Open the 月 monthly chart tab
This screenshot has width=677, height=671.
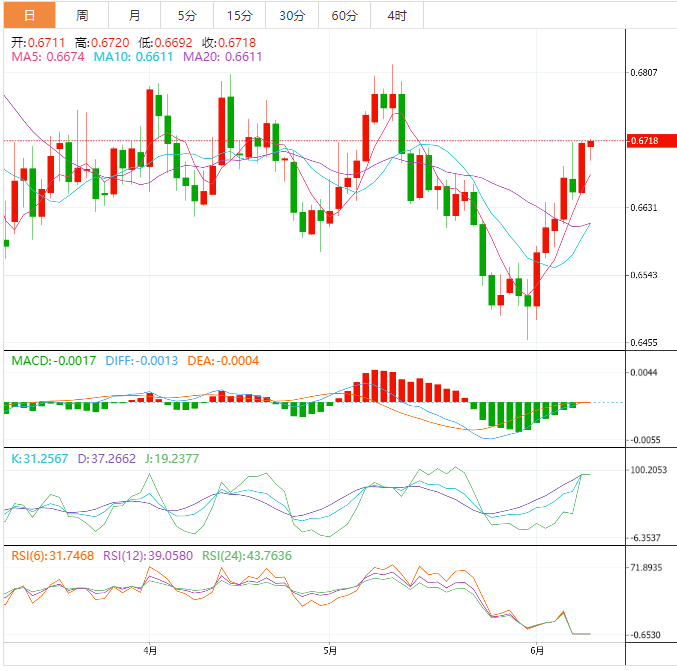click(134, 15)
